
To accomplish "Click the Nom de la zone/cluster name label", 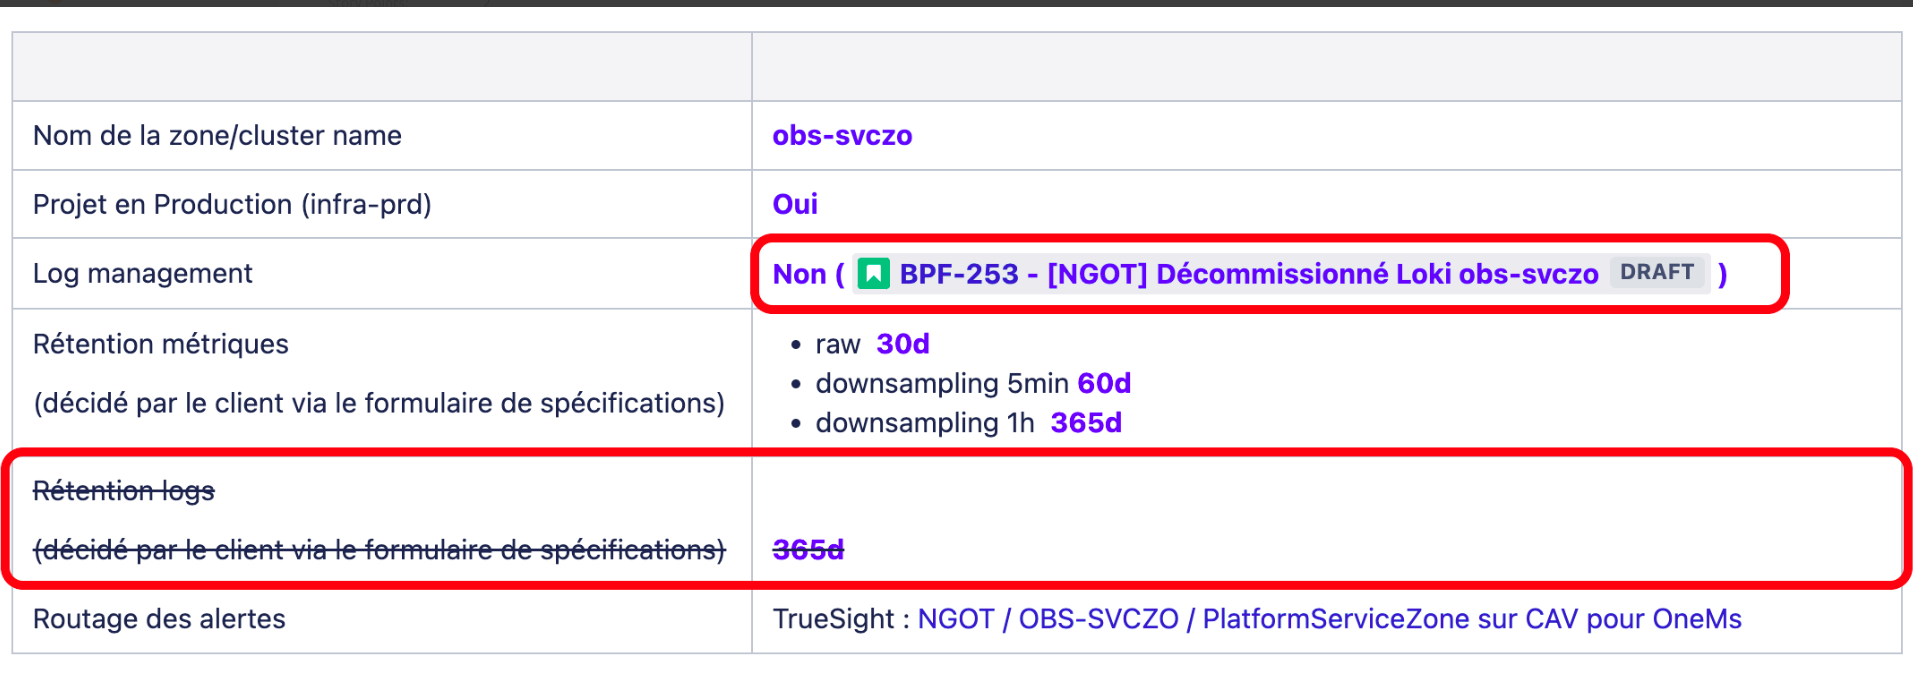I will point(217,136).
